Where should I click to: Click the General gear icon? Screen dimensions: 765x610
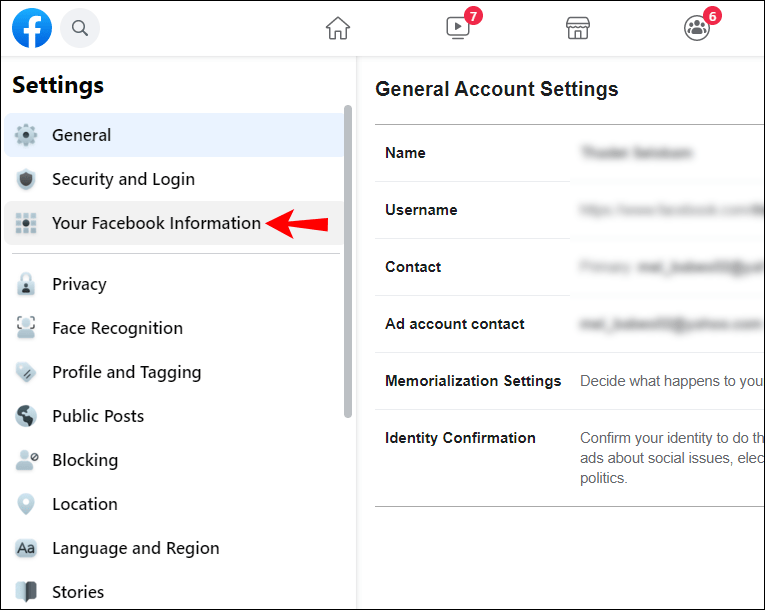click(26, 135)
